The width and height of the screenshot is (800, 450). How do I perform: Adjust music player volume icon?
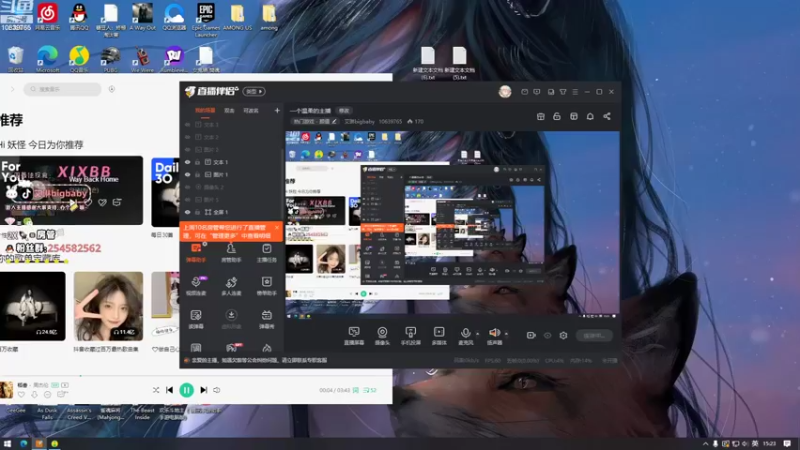tap(217, 390)
